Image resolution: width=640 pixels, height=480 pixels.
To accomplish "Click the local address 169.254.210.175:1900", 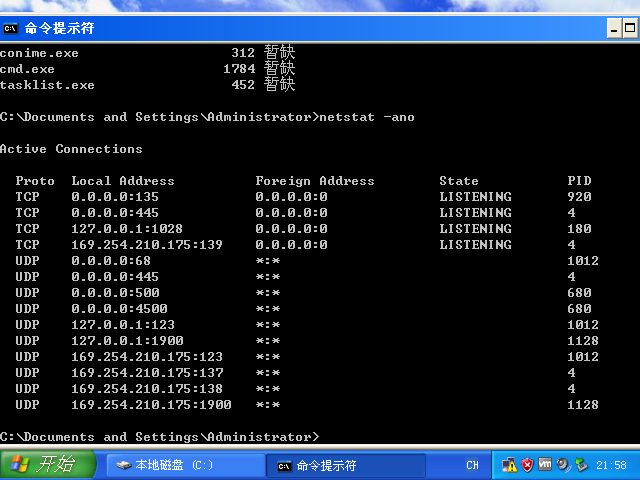I will [151, 404].
